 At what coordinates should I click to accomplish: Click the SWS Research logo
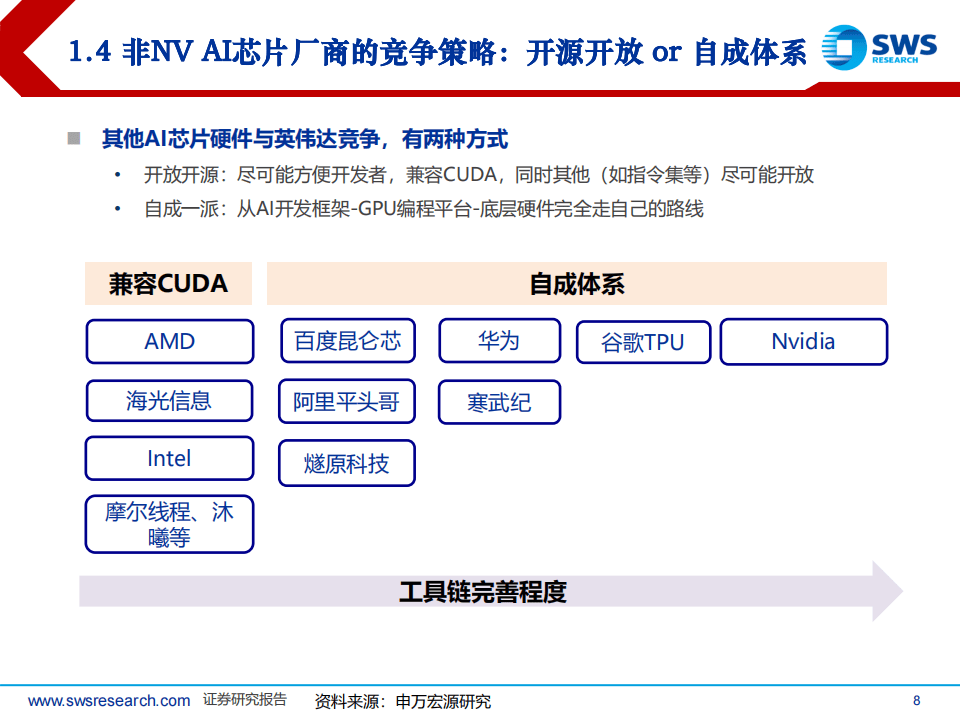879,47
